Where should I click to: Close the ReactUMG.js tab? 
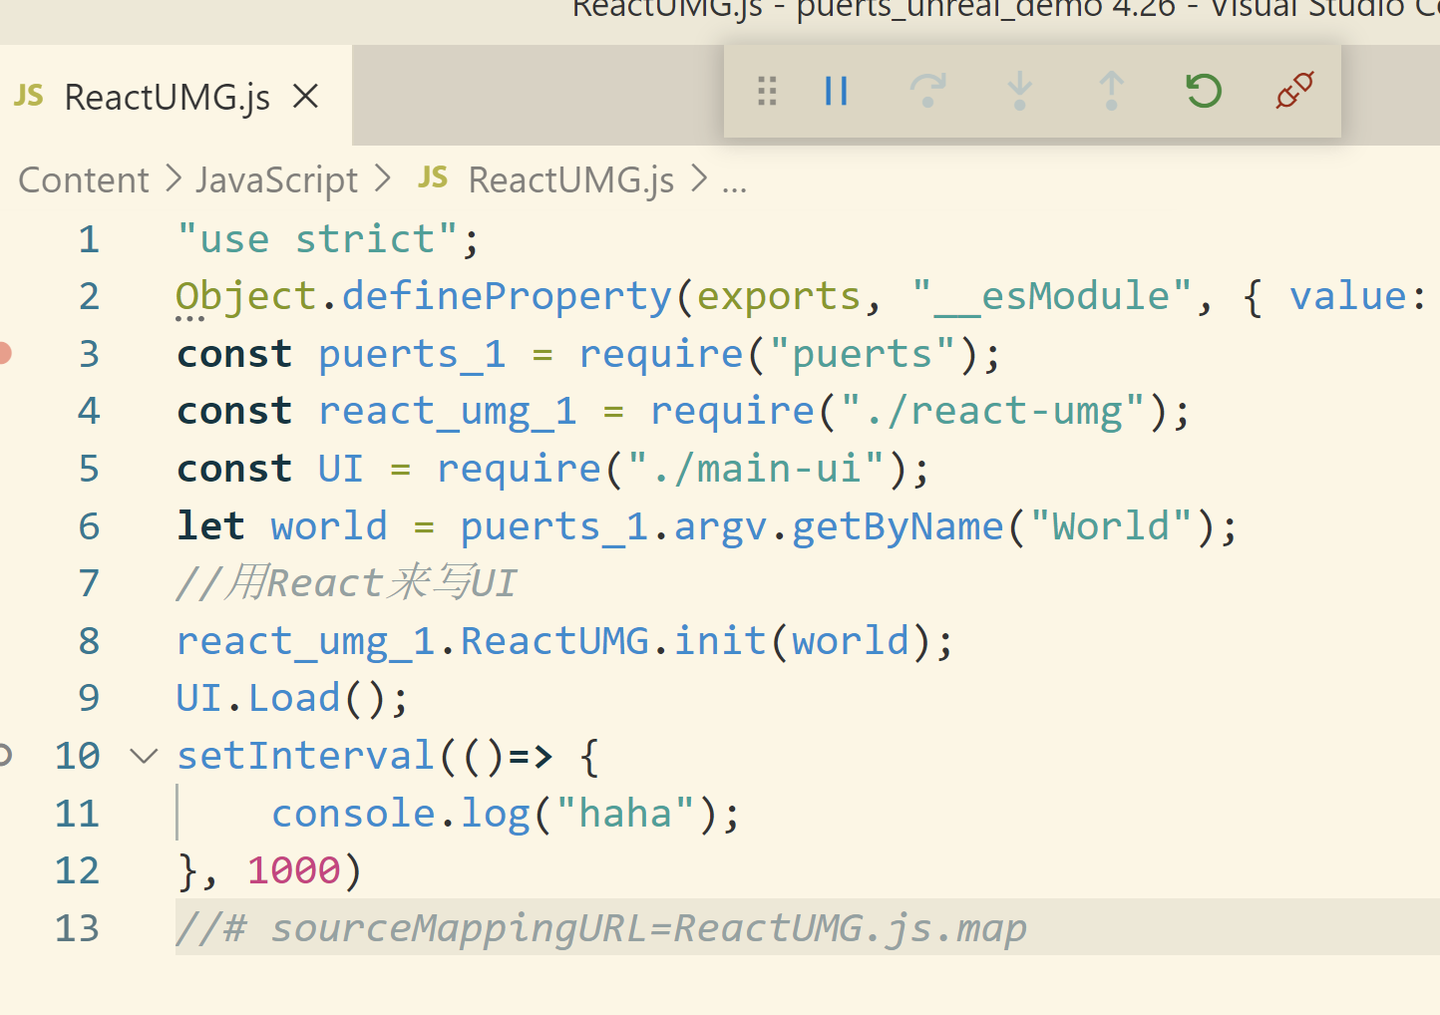[x=306, y=96]
